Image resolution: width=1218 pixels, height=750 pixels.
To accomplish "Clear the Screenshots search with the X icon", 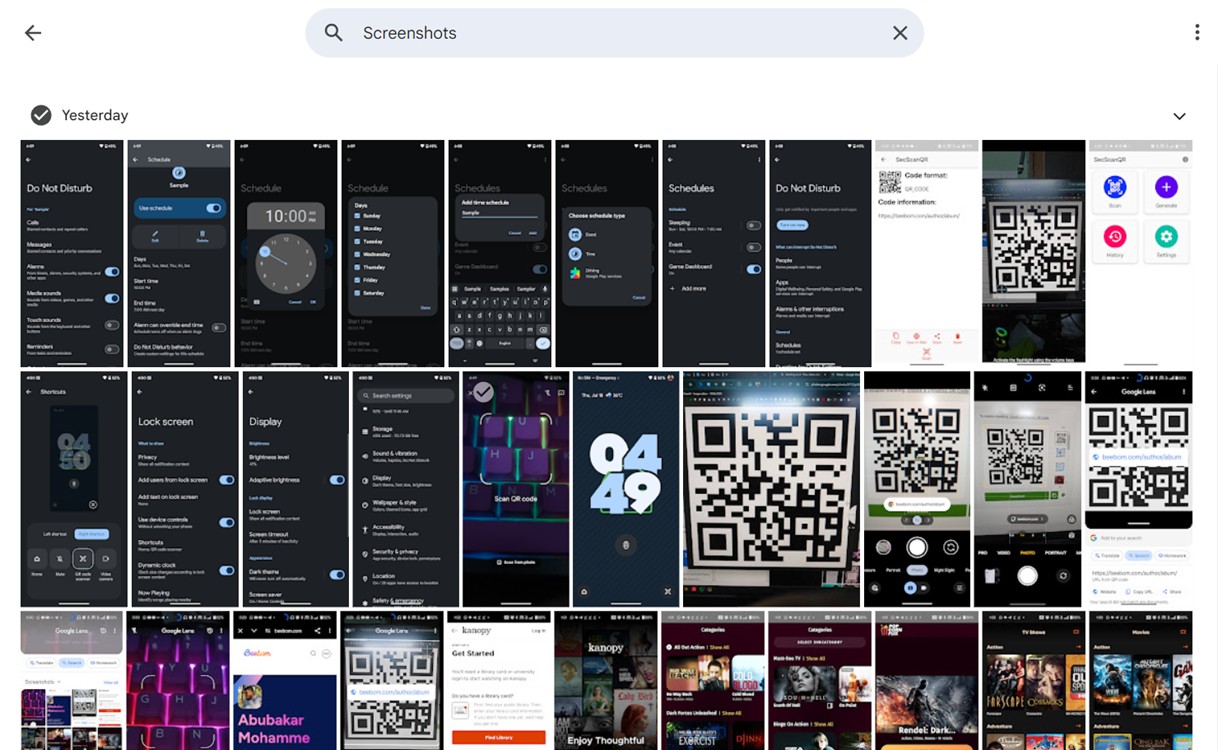I will coord(899,32).
